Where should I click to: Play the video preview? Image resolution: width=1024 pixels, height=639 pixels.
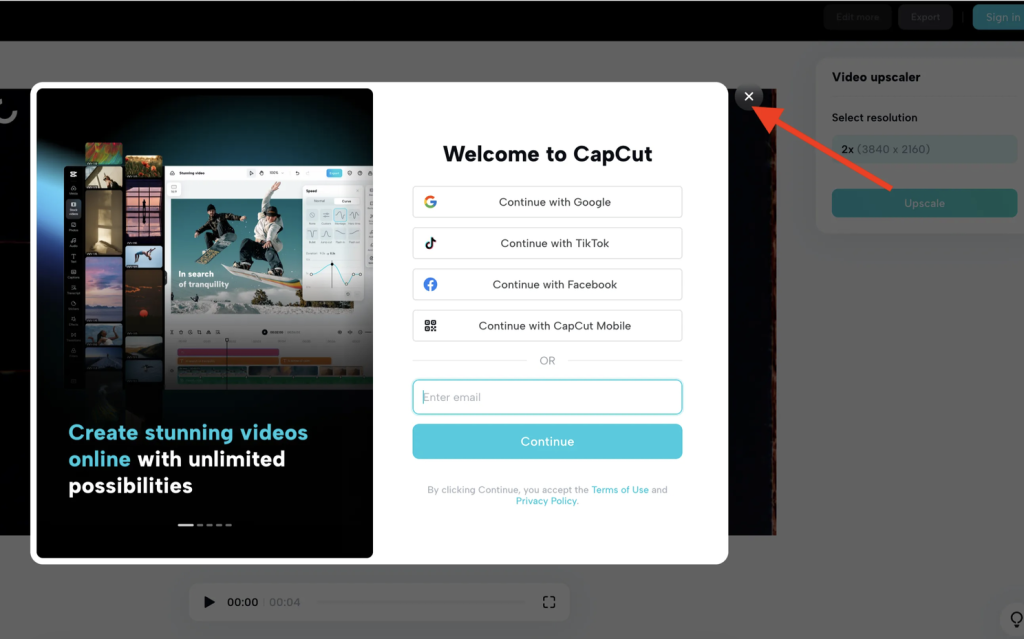(x=209, y=602)
